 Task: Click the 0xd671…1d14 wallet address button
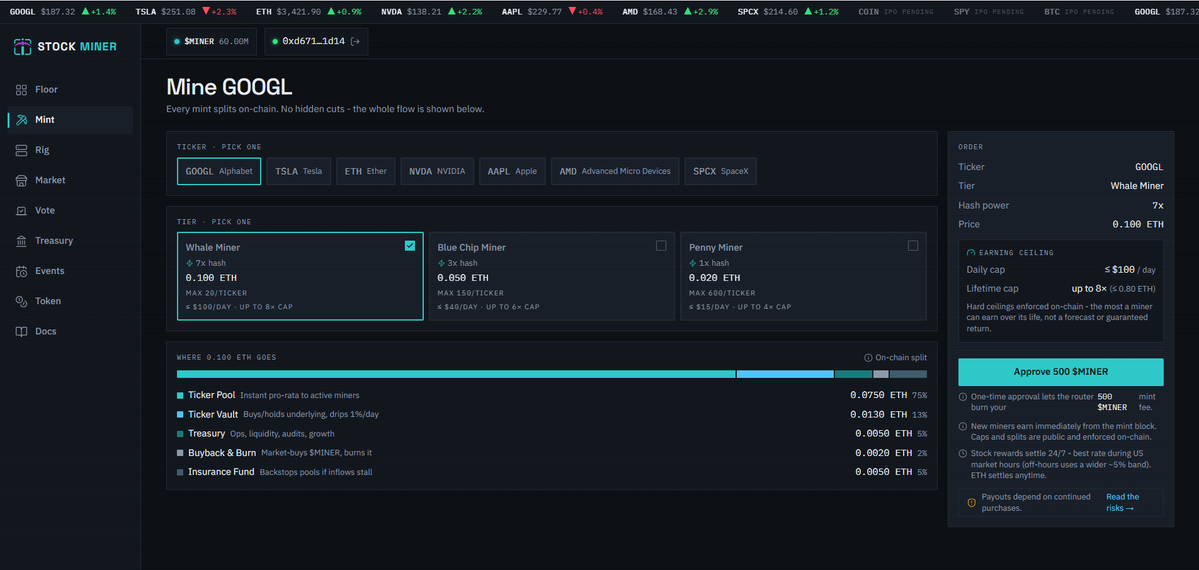point(317,42)
